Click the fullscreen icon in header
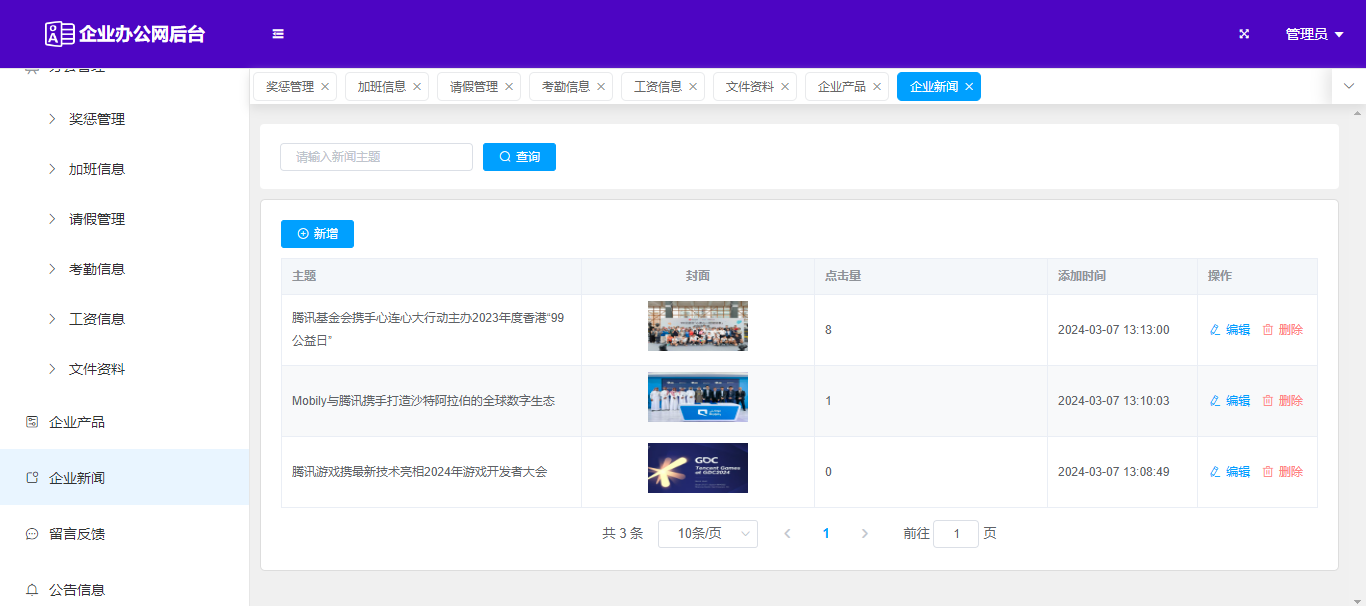 click(x=1244, y=34)
